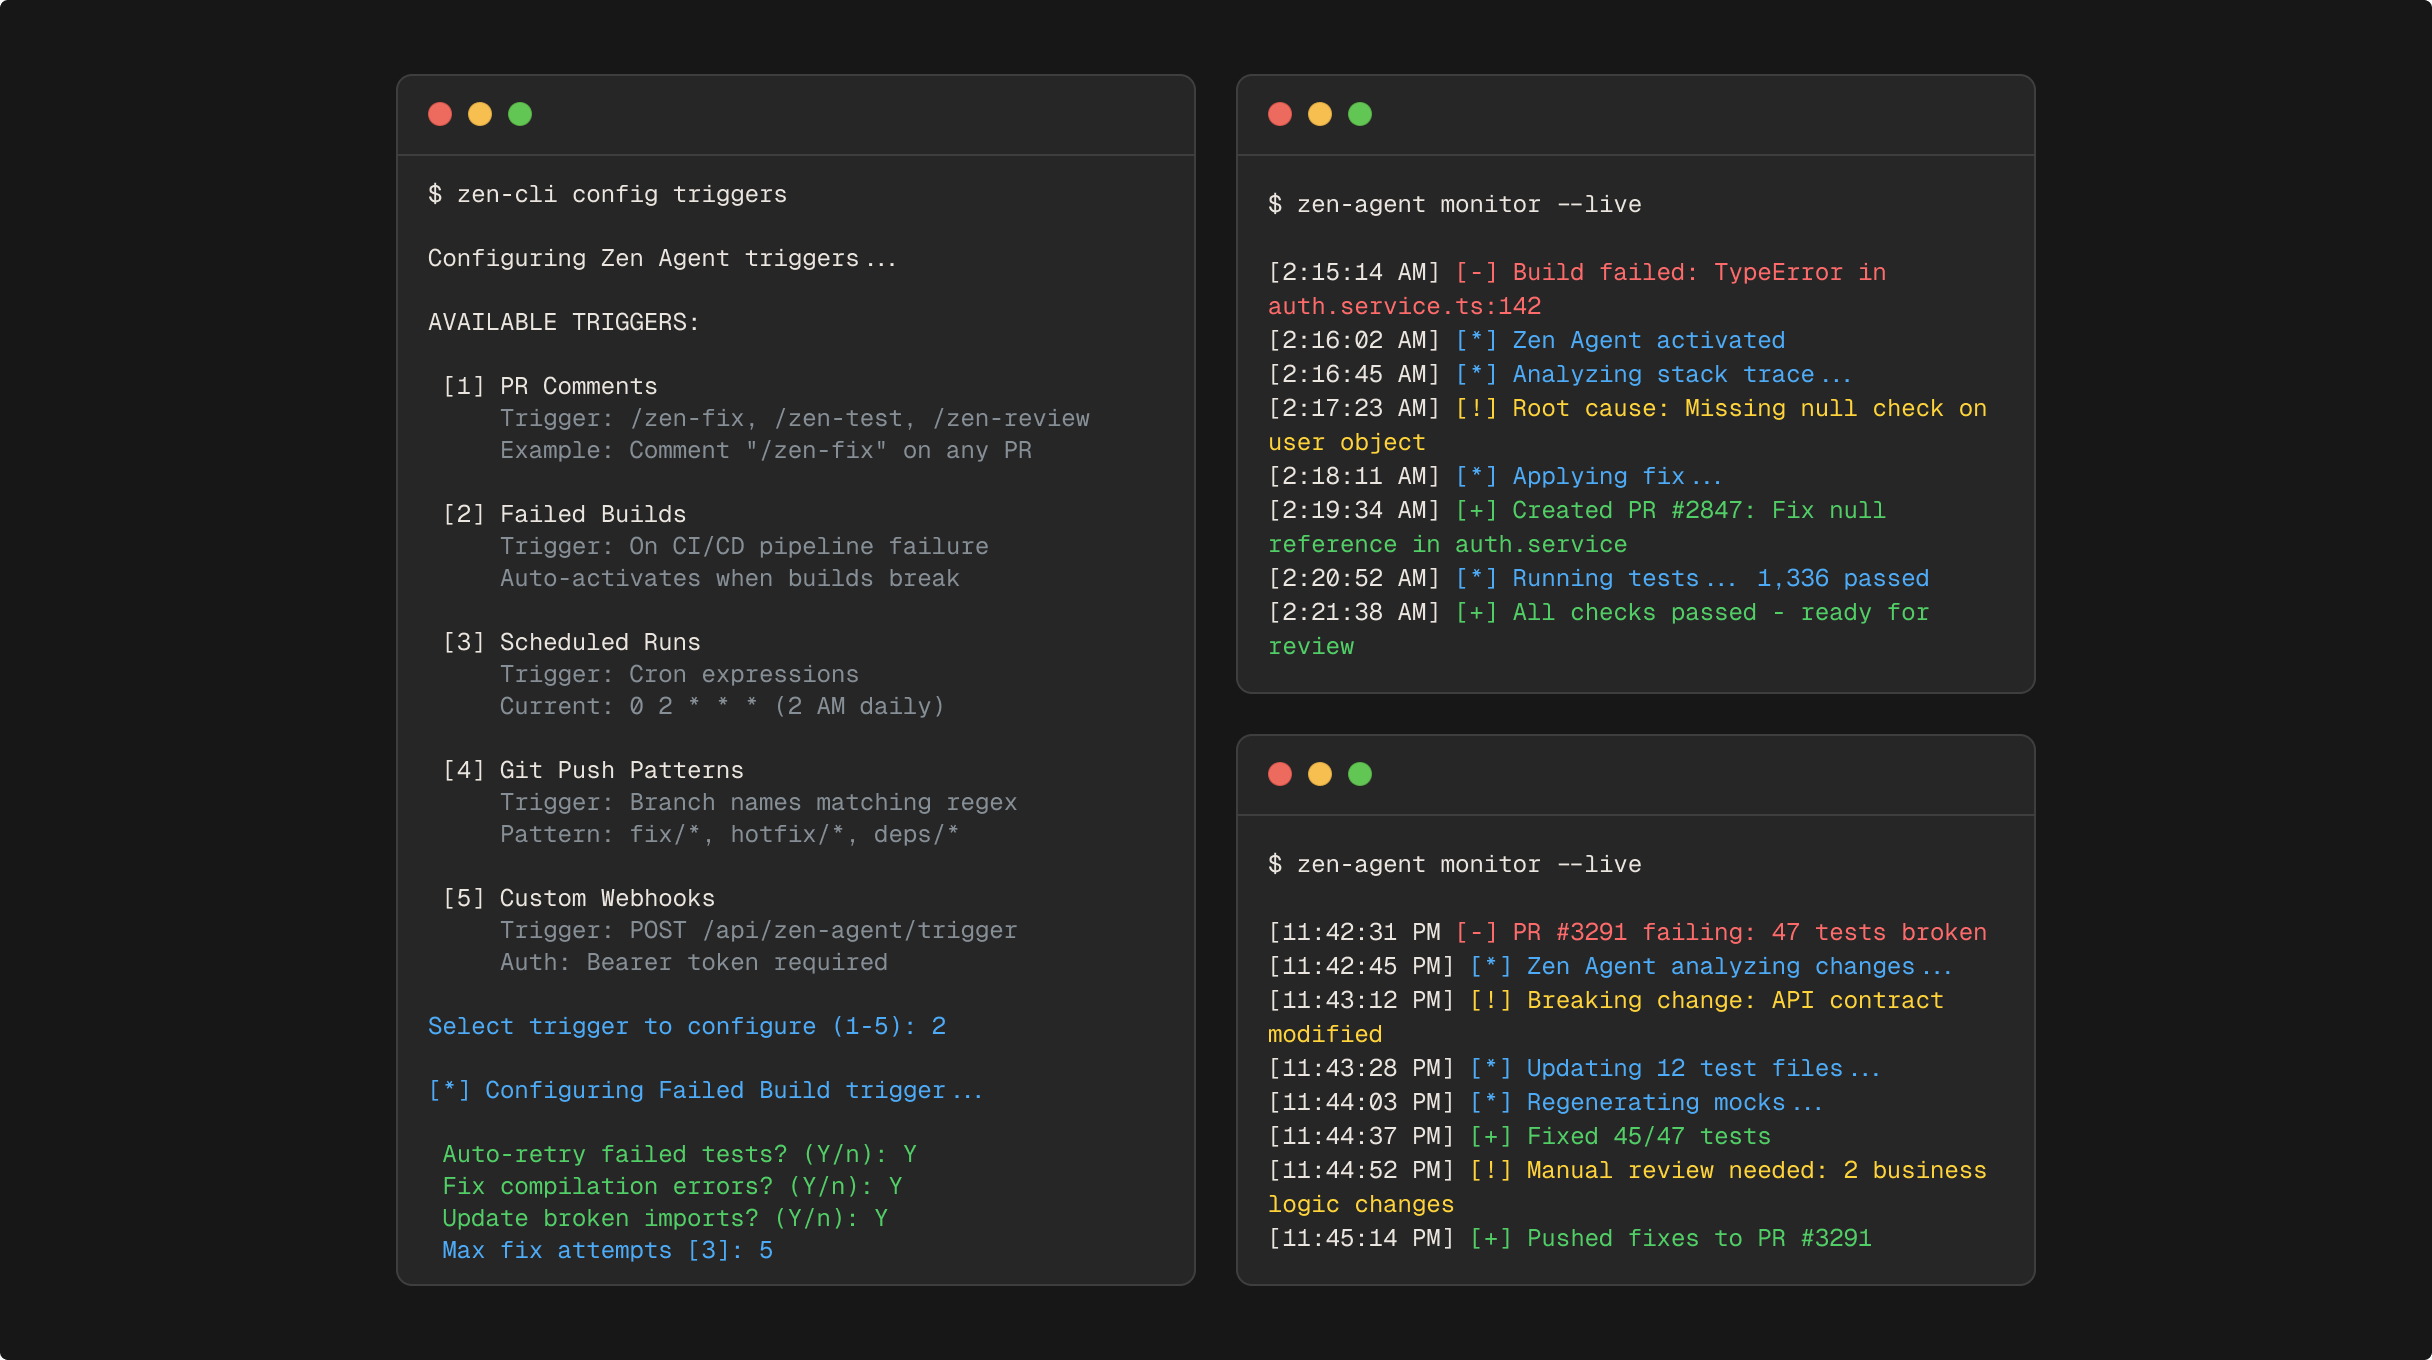Click 'Trigger: /zen-fix, /zen-test, /zen-review' line

coord(795,418)
